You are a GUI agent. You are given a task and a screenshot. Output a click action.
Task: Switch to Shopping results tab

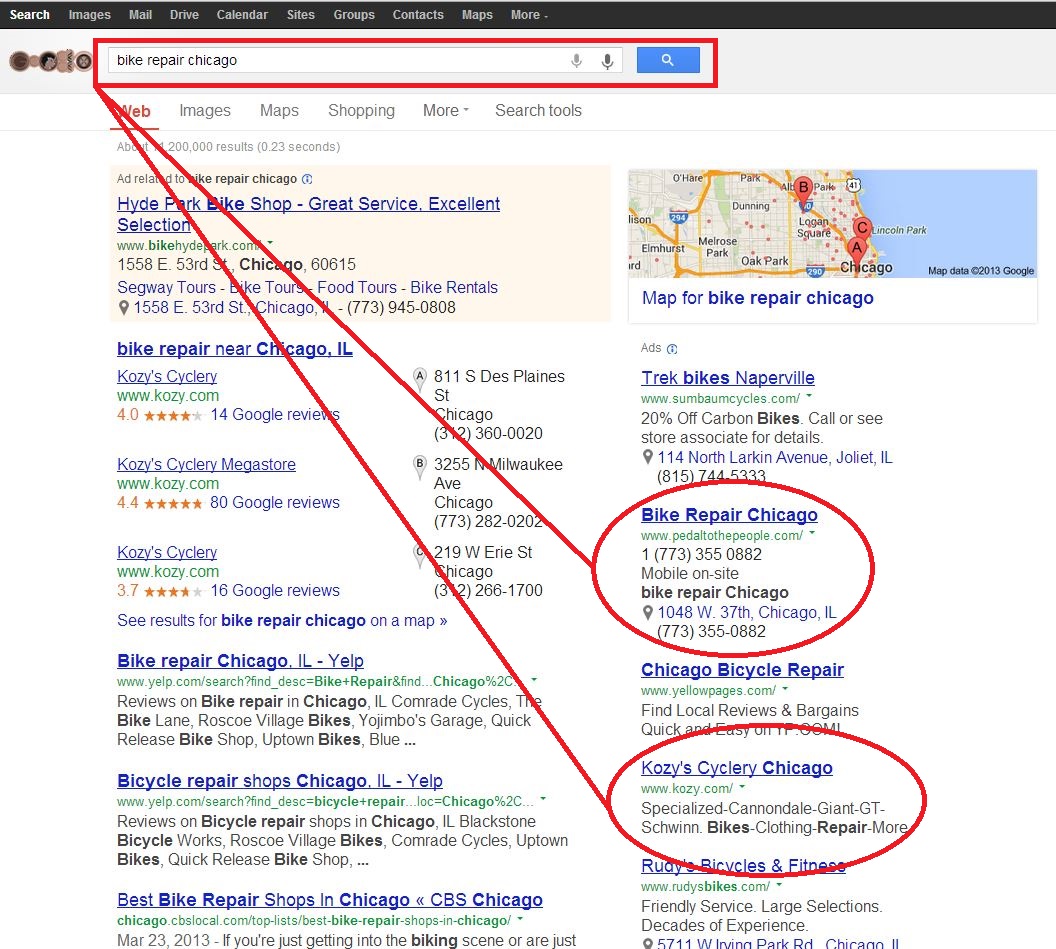click(361, 110)
